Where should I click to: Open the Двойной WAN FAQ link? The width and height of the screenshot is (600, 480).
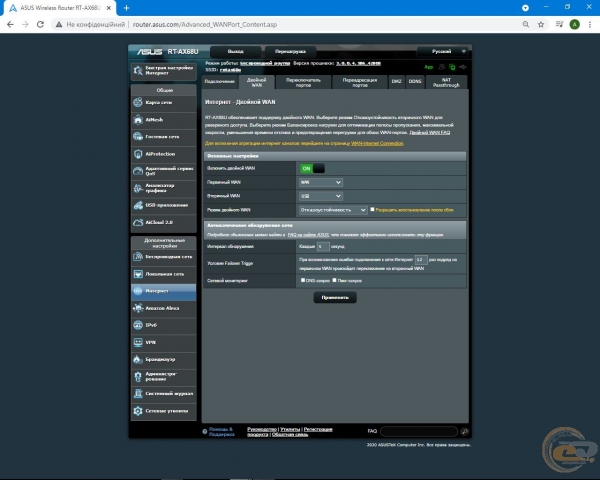point(430,132)
